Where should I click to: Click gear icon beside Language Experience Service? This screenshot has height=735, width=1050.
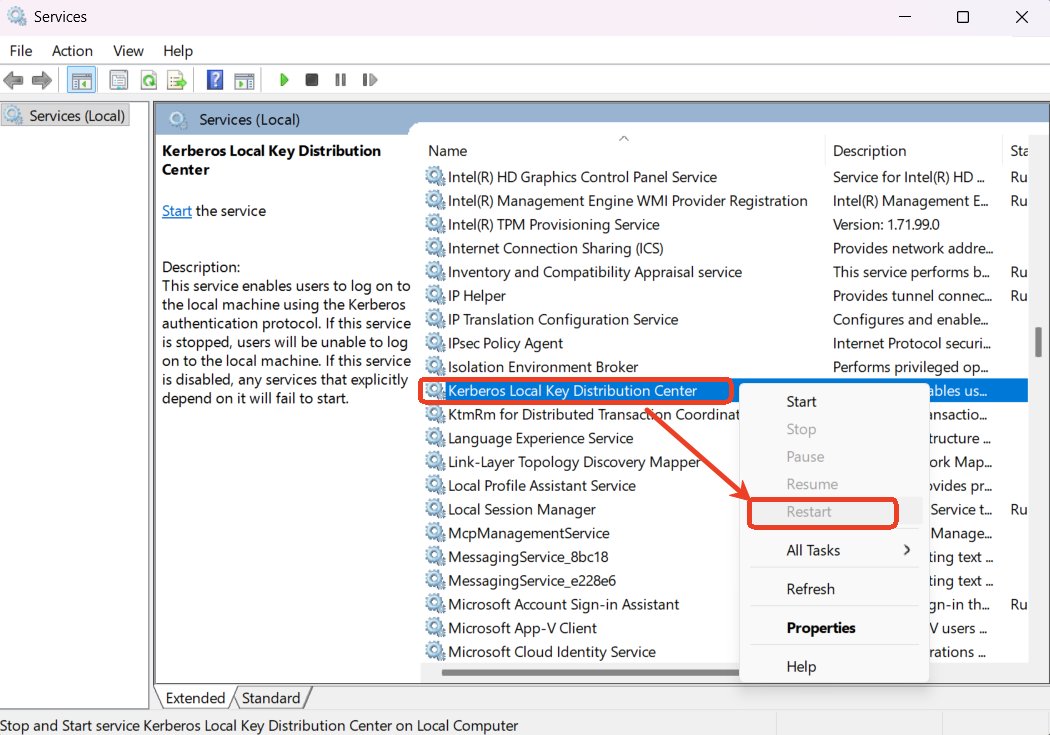(x=435, y=438)
